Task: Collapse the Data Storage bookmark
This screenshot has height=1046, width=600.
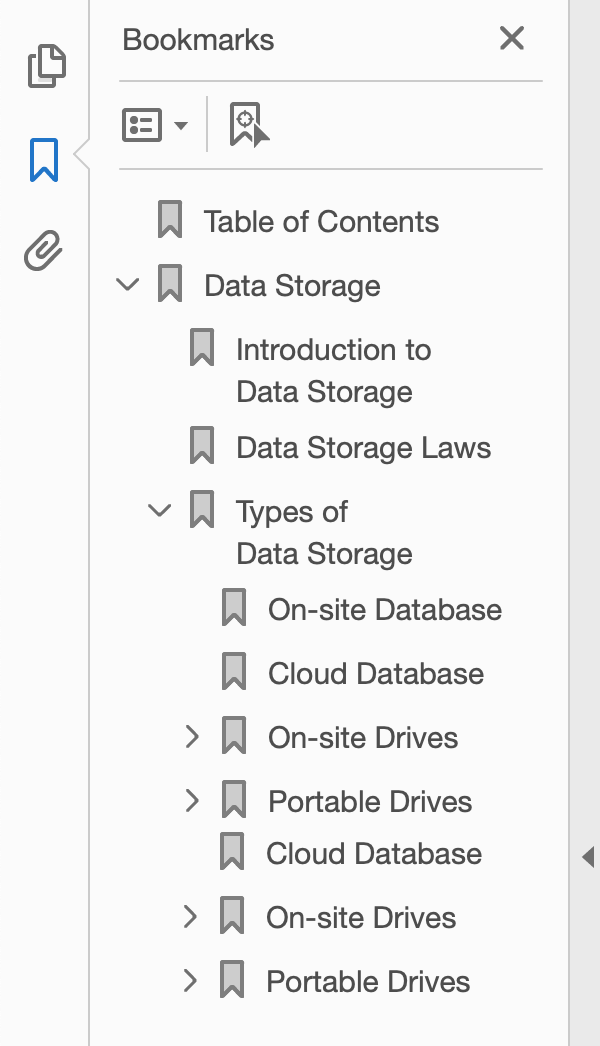Action: click(x=127, y=283)
